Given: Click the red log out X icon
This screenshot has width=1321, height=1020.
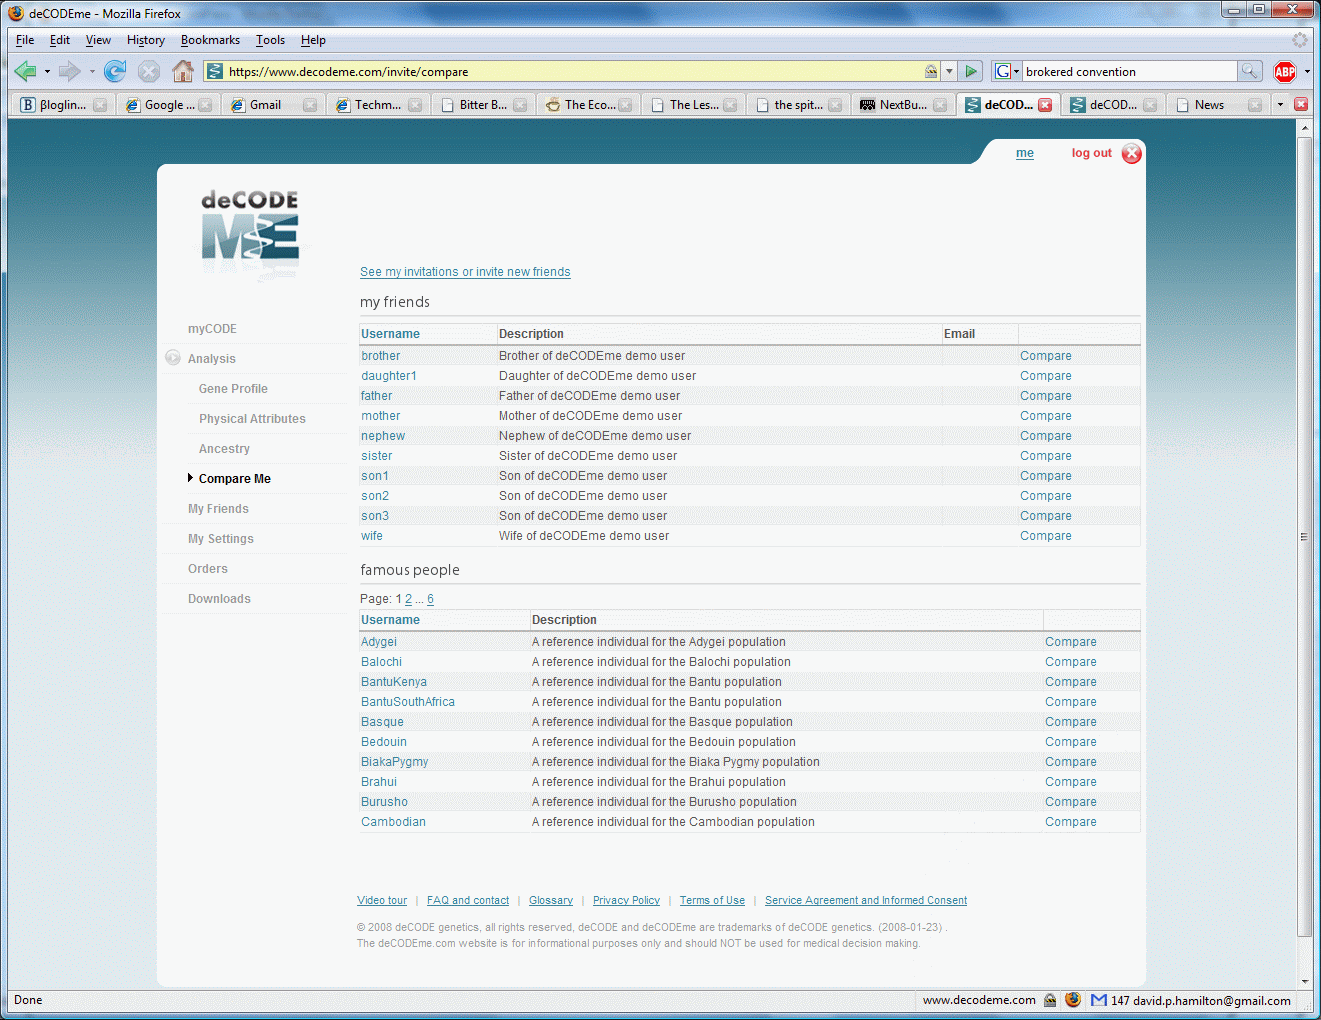Looking at the screenshot, I should coord(1131,153).
